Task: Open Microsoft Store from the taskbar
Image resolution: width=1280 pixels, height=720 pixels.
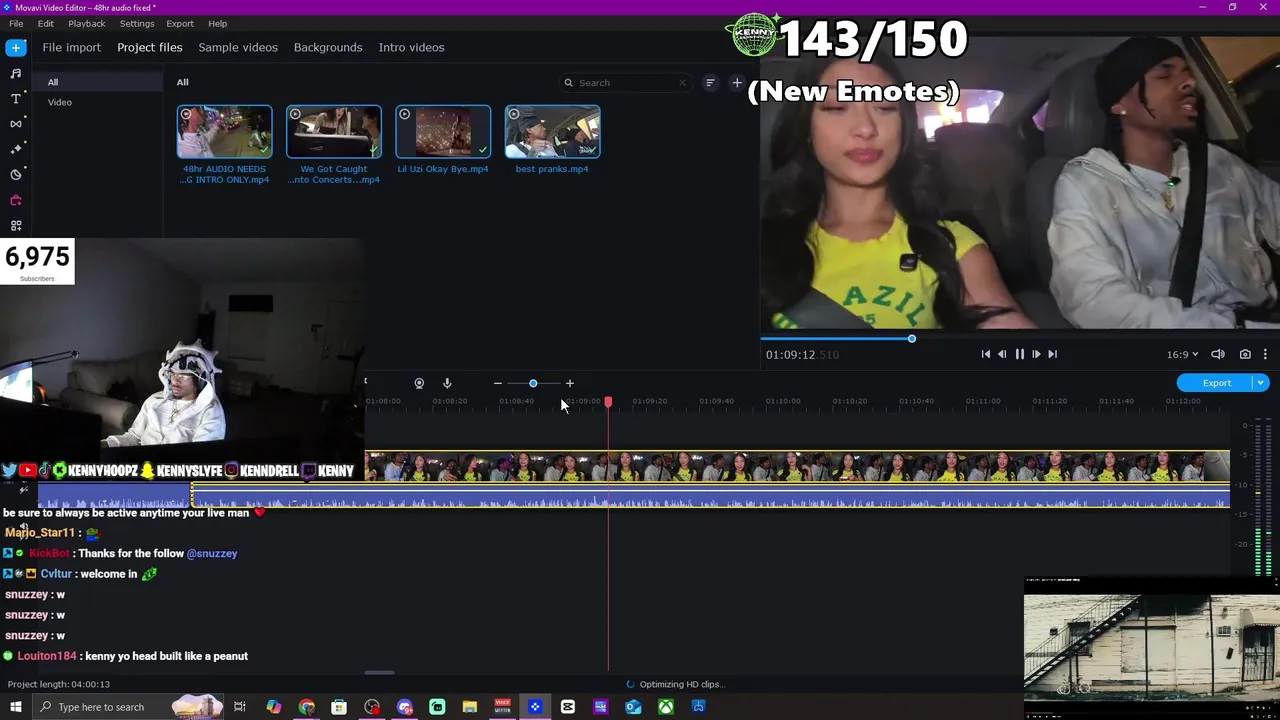Action: (x=339, y=707)
